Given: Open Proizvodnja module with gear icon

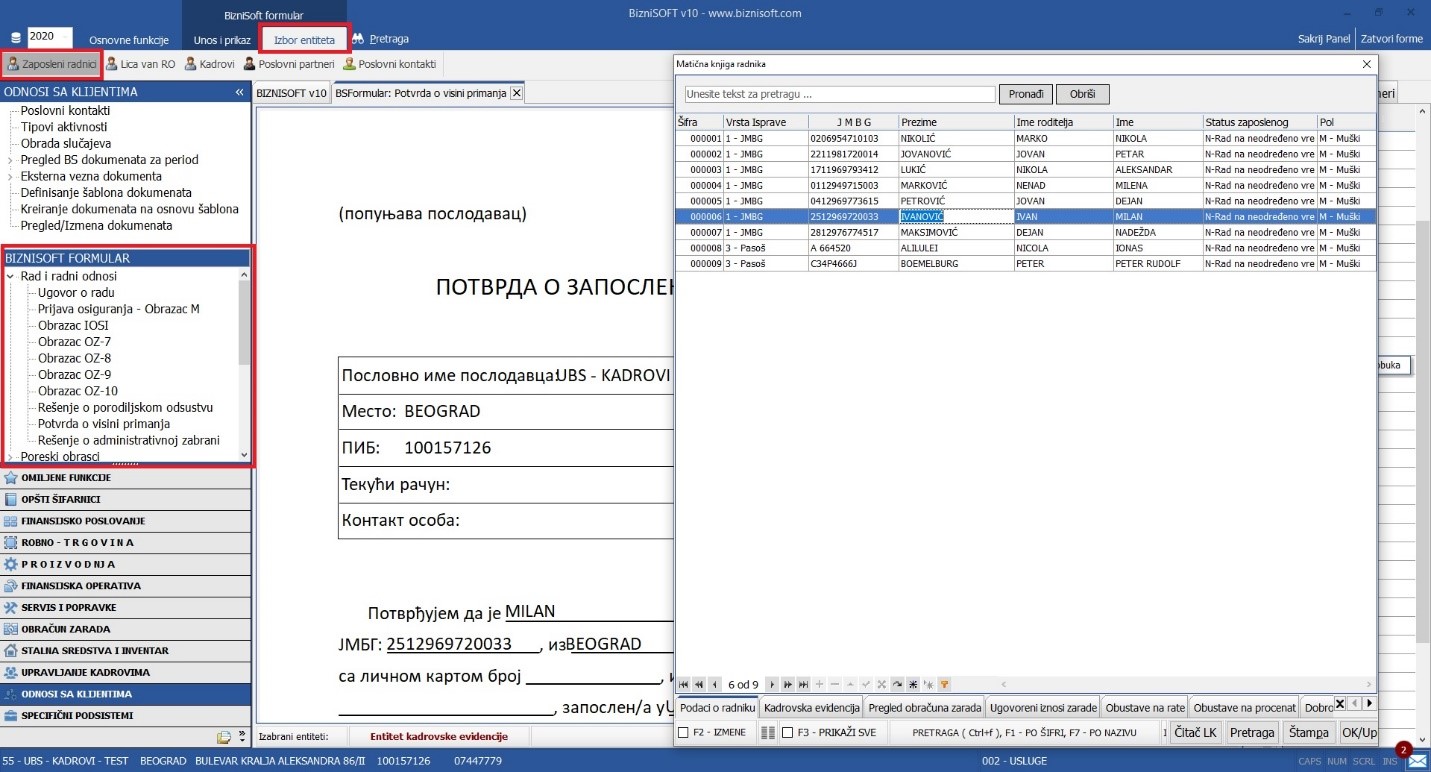Looking at the screenshot, I should 125,564.
